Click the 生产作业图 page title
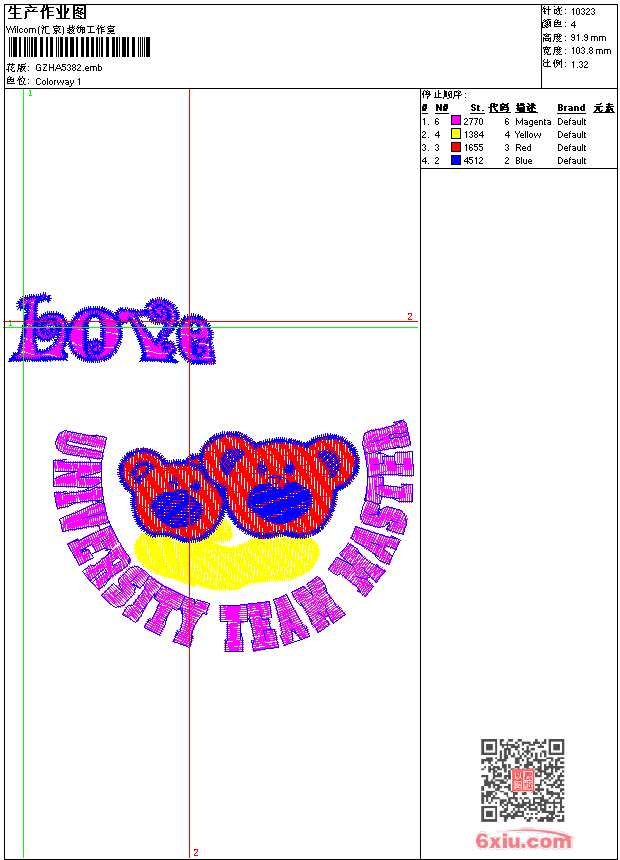This screenshot has height=860, width=620. [x=47, y=12]
